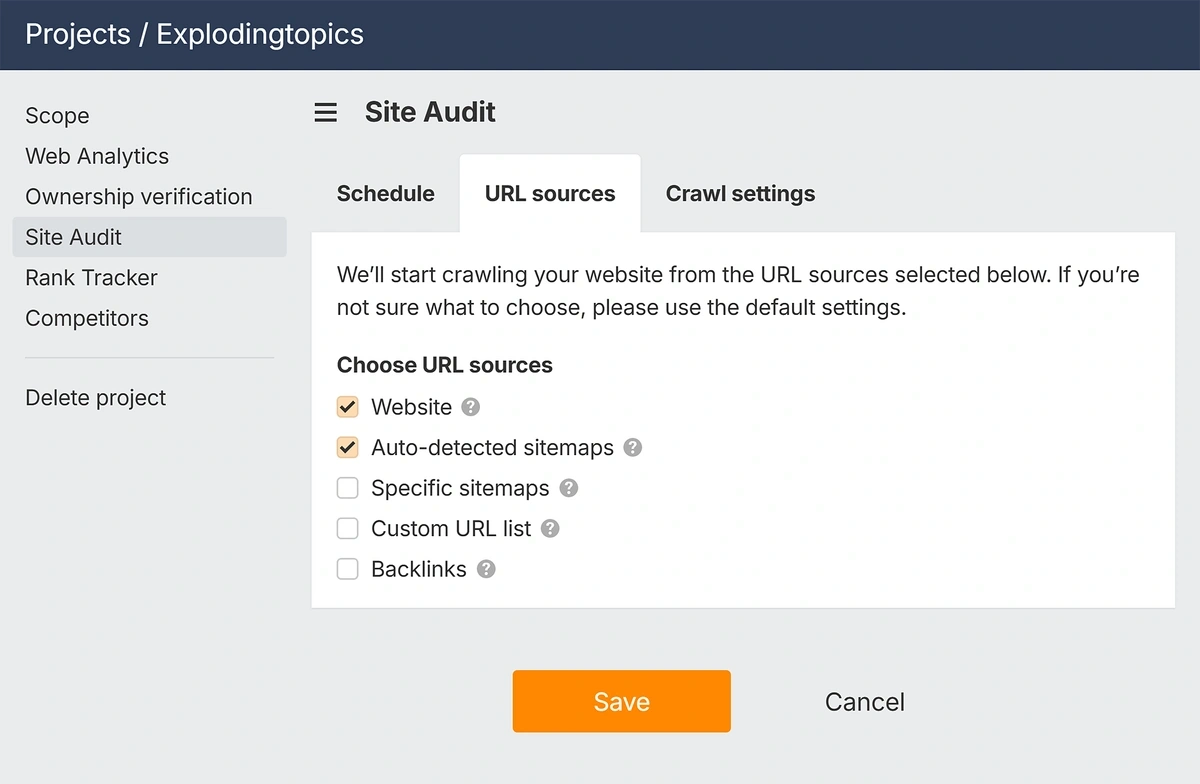1200x784 pixels.
Task: Enable the Specific sitemaps checkbox
Action: (348, 488)
